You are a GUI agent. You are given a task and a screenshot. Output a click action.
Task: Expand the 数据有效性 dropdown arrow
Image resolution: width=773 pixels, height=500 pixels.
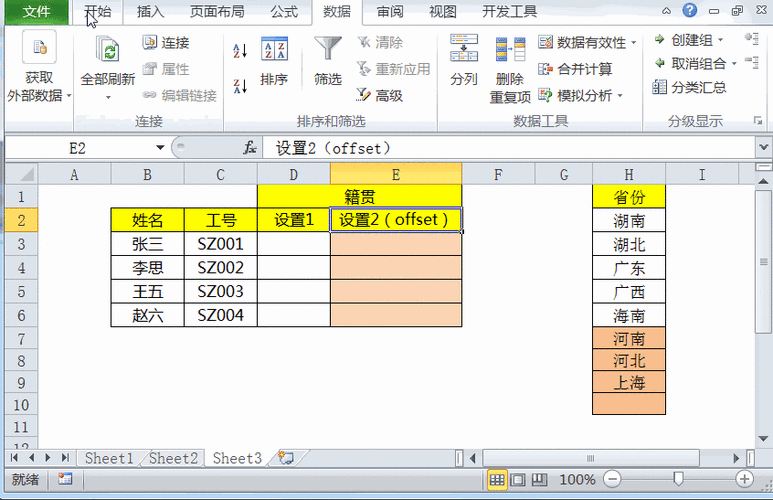tap(633, 43)
